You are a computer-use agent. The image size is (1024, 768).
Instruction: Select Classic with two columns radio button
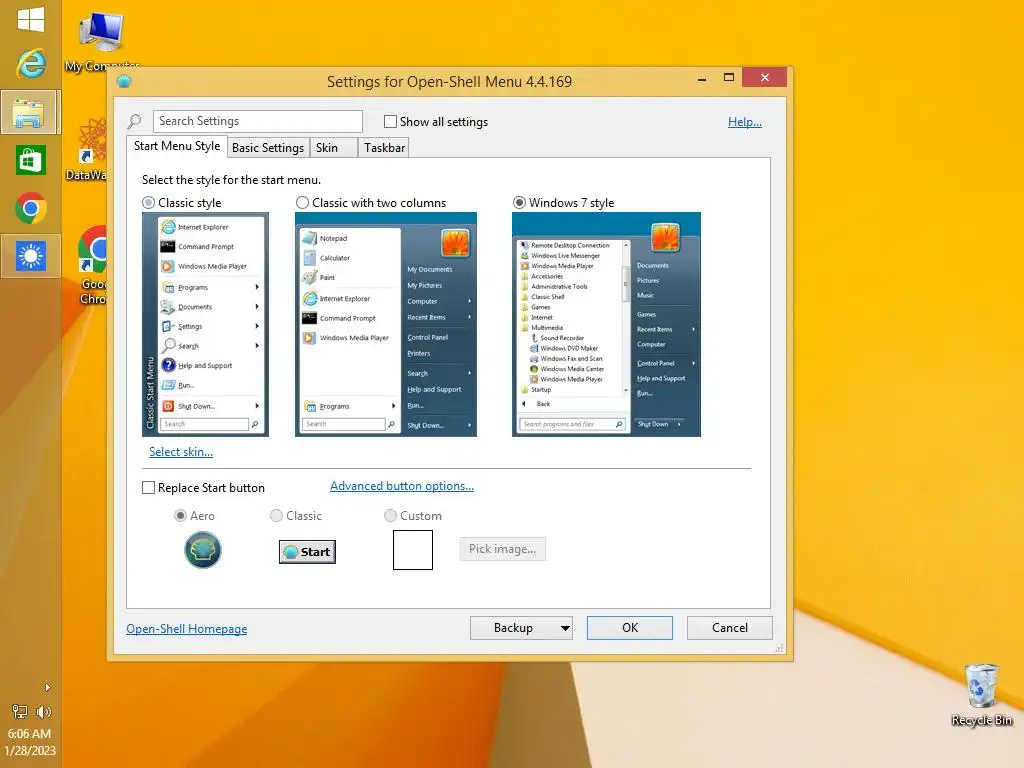coord(302,202)
